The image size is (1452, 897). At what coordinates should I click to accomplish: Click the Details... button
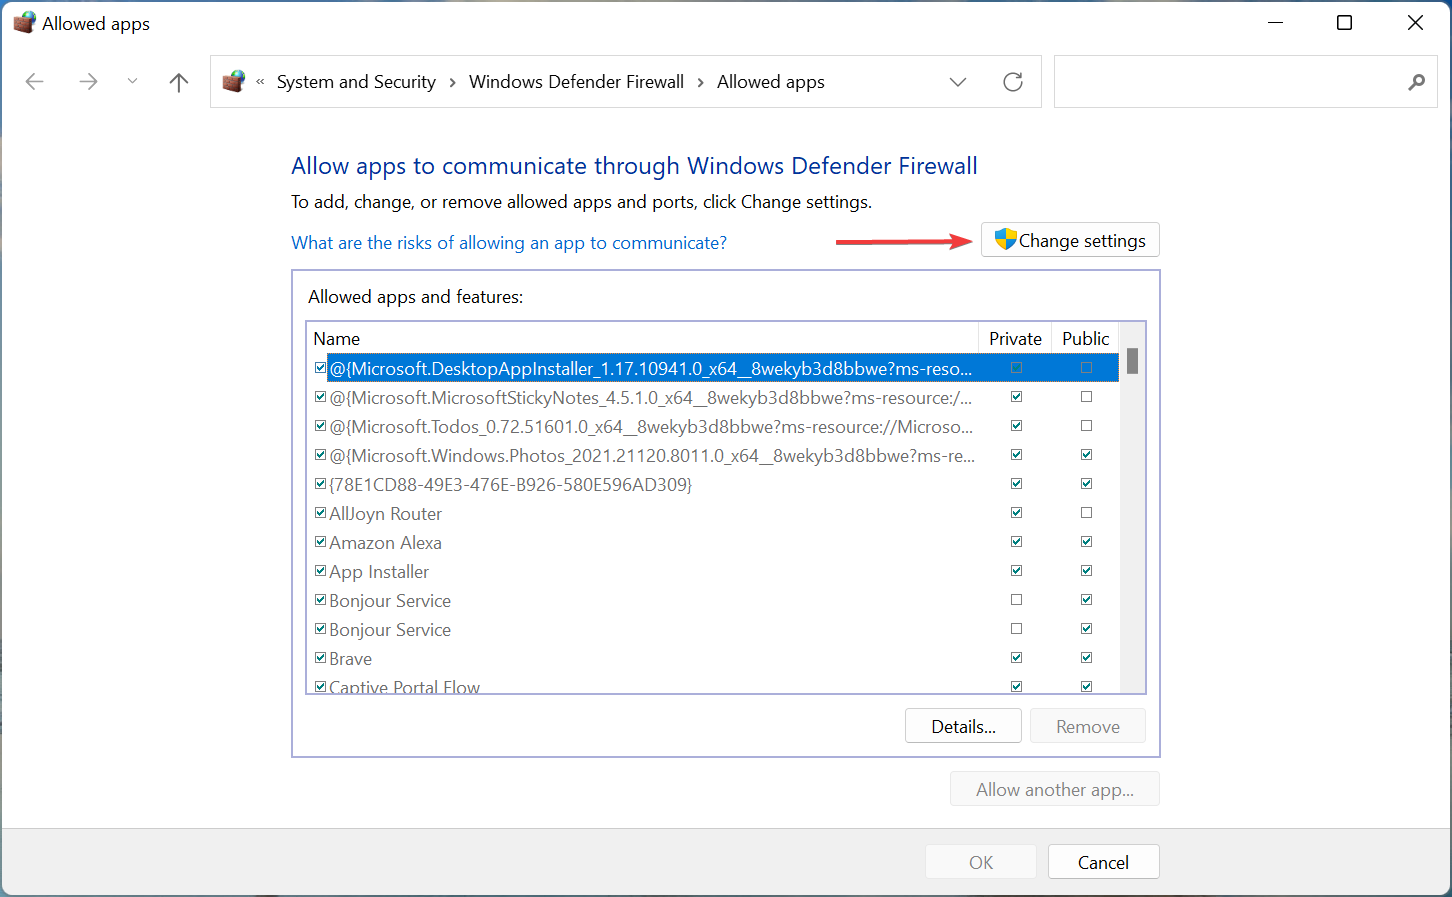963,726
